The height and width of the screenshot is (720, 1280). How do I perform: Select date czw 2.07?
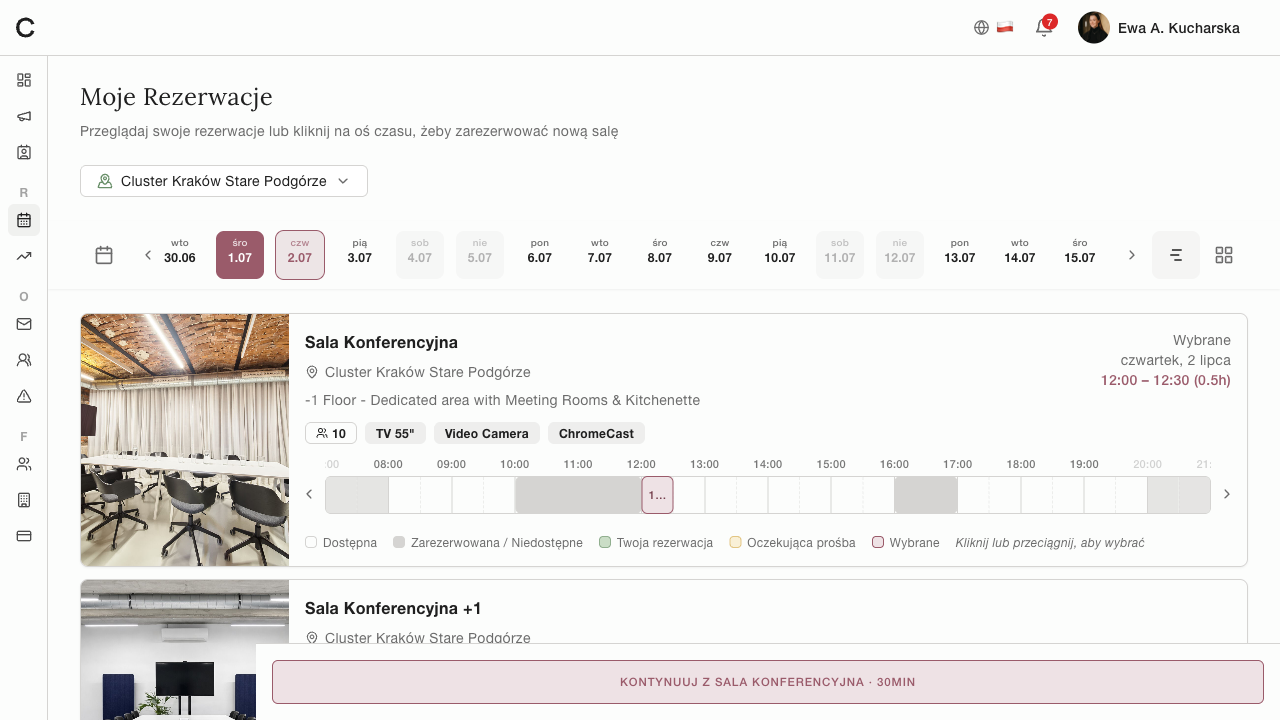tap(300, 255)
